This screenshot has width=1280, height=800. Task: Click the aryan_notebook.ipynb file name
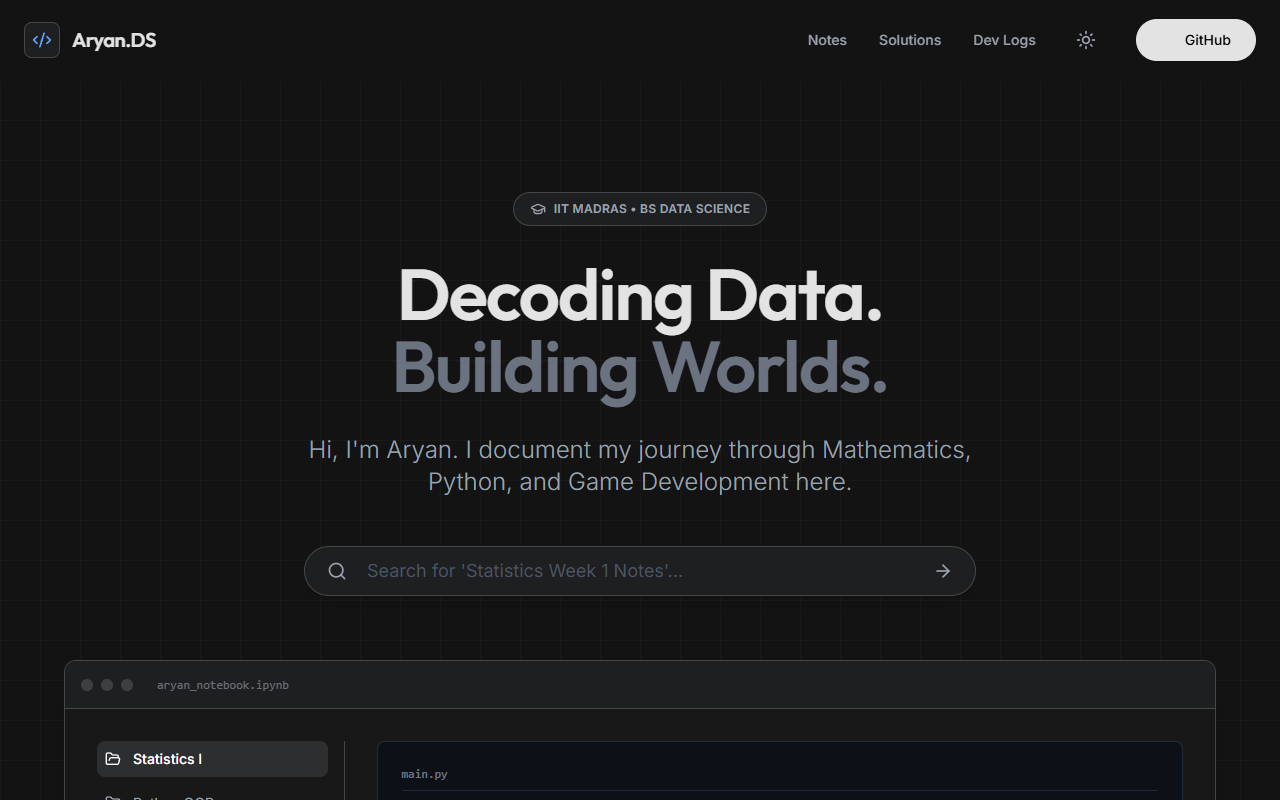tap(223, 685)
